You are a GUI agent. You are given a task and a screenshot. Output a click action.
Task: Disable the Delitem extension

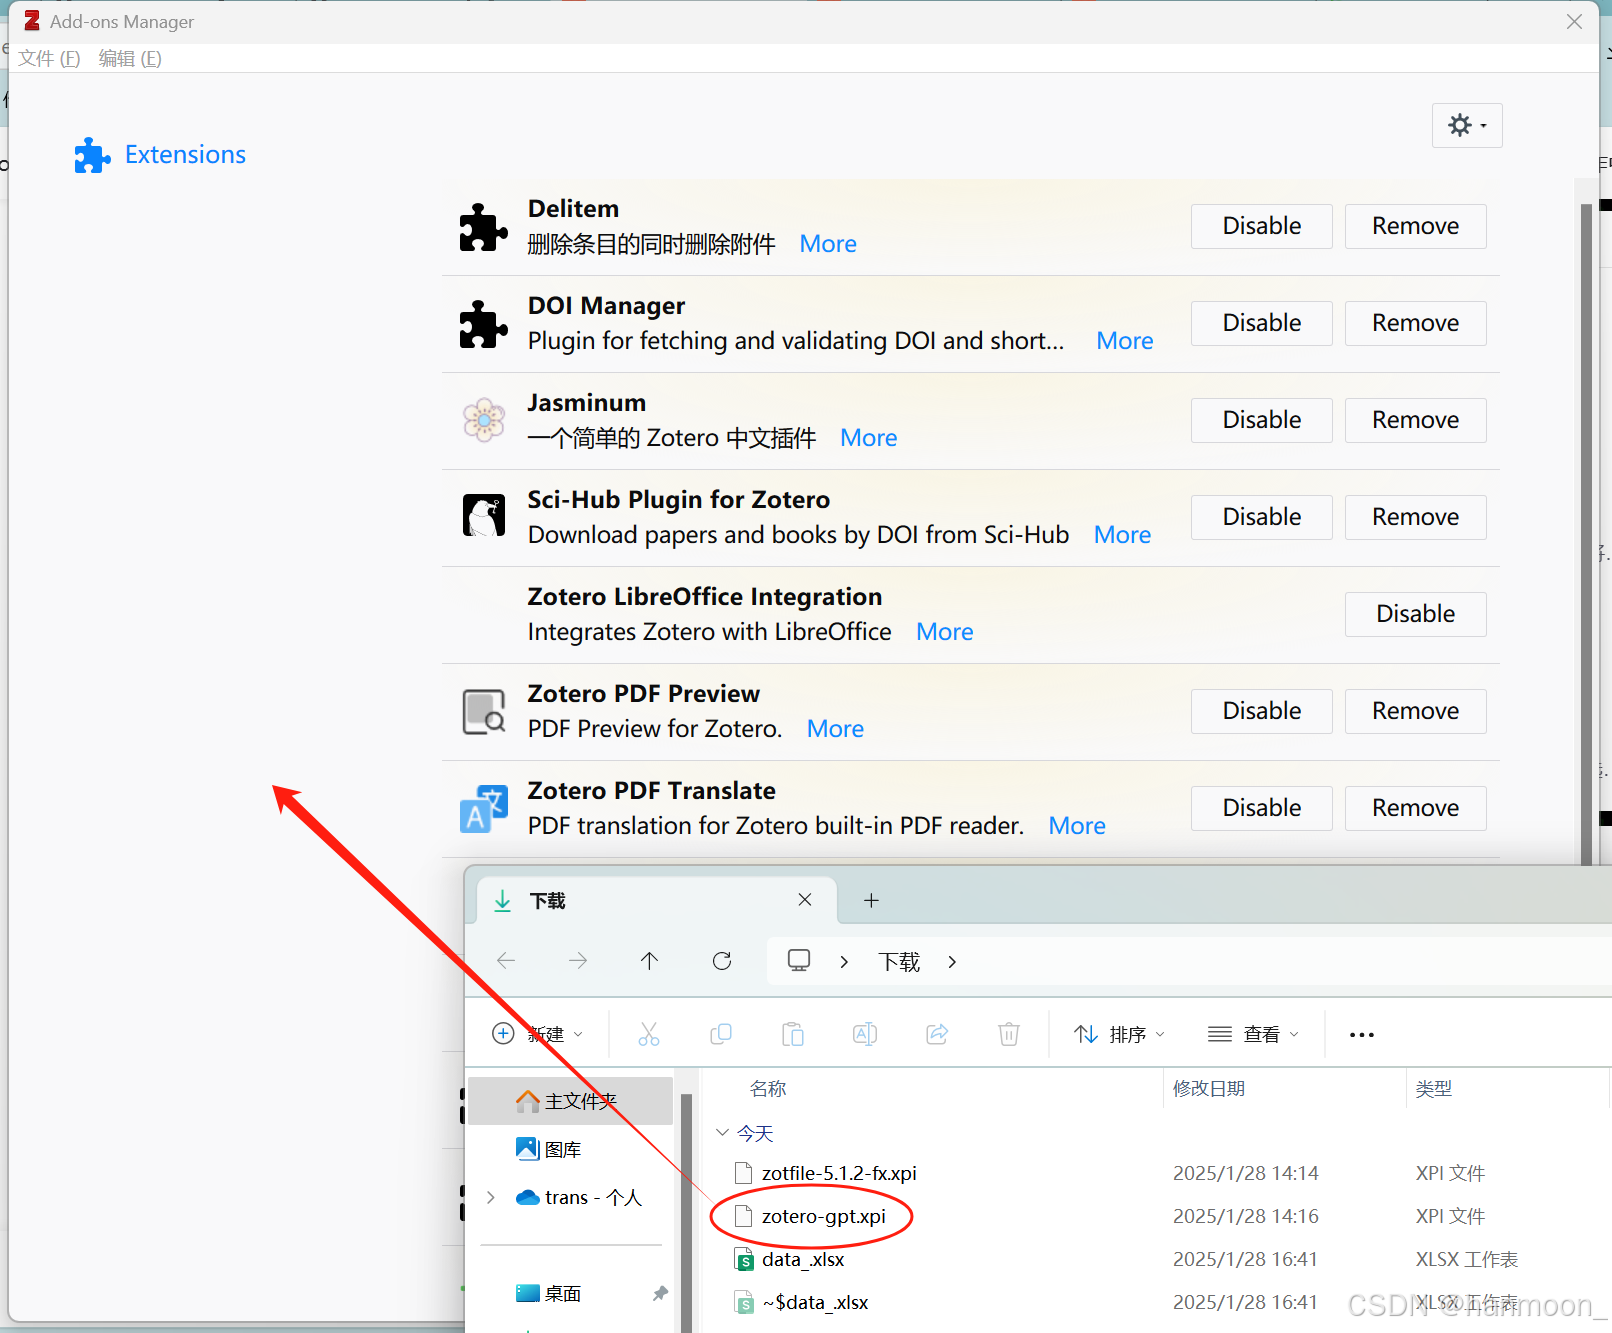coord(1262,226)
